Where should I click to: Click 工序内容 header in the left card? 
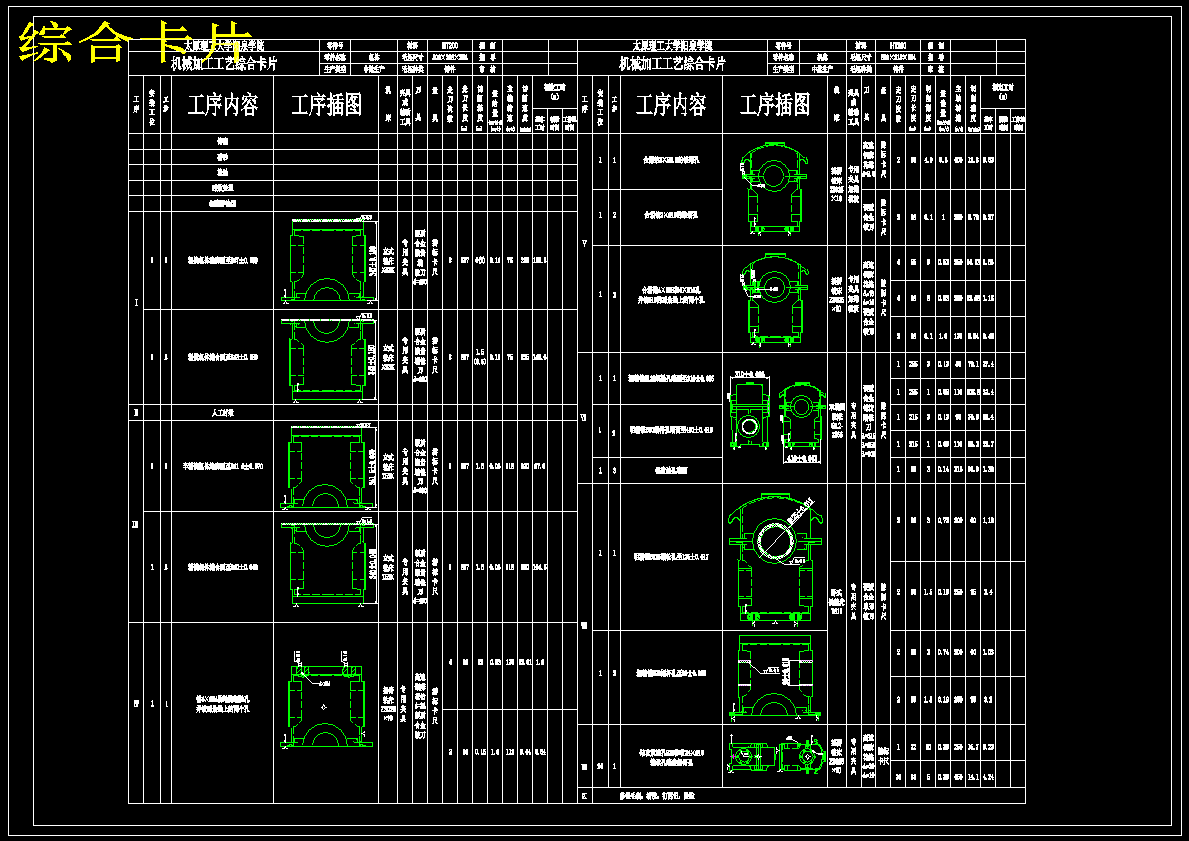click(x=223, y=105)
